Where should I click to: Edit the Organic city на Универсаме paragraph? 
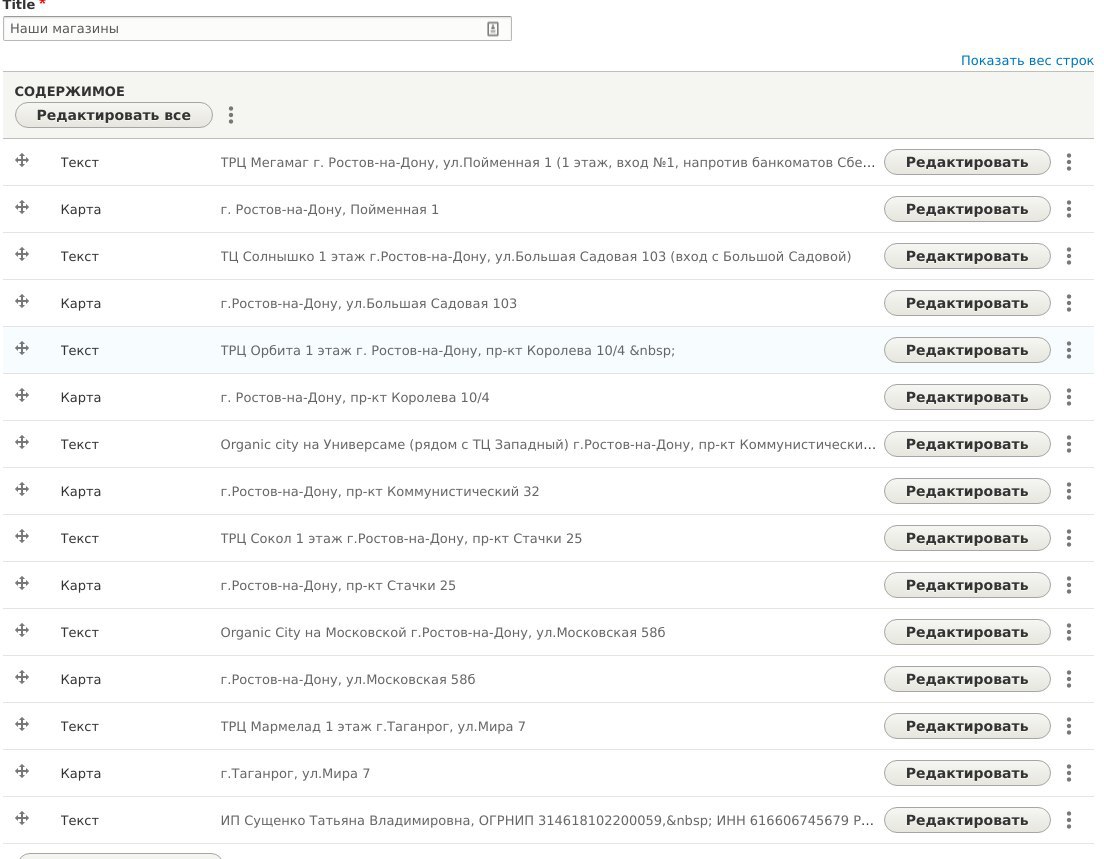(x=967, y=444)
